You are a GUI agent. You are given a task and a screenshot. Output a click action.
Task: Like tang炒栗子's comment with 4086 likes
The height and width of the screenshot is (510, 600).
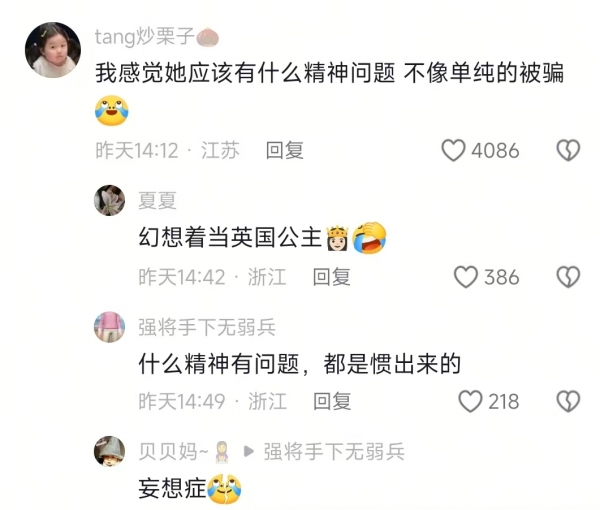point(453,150)
